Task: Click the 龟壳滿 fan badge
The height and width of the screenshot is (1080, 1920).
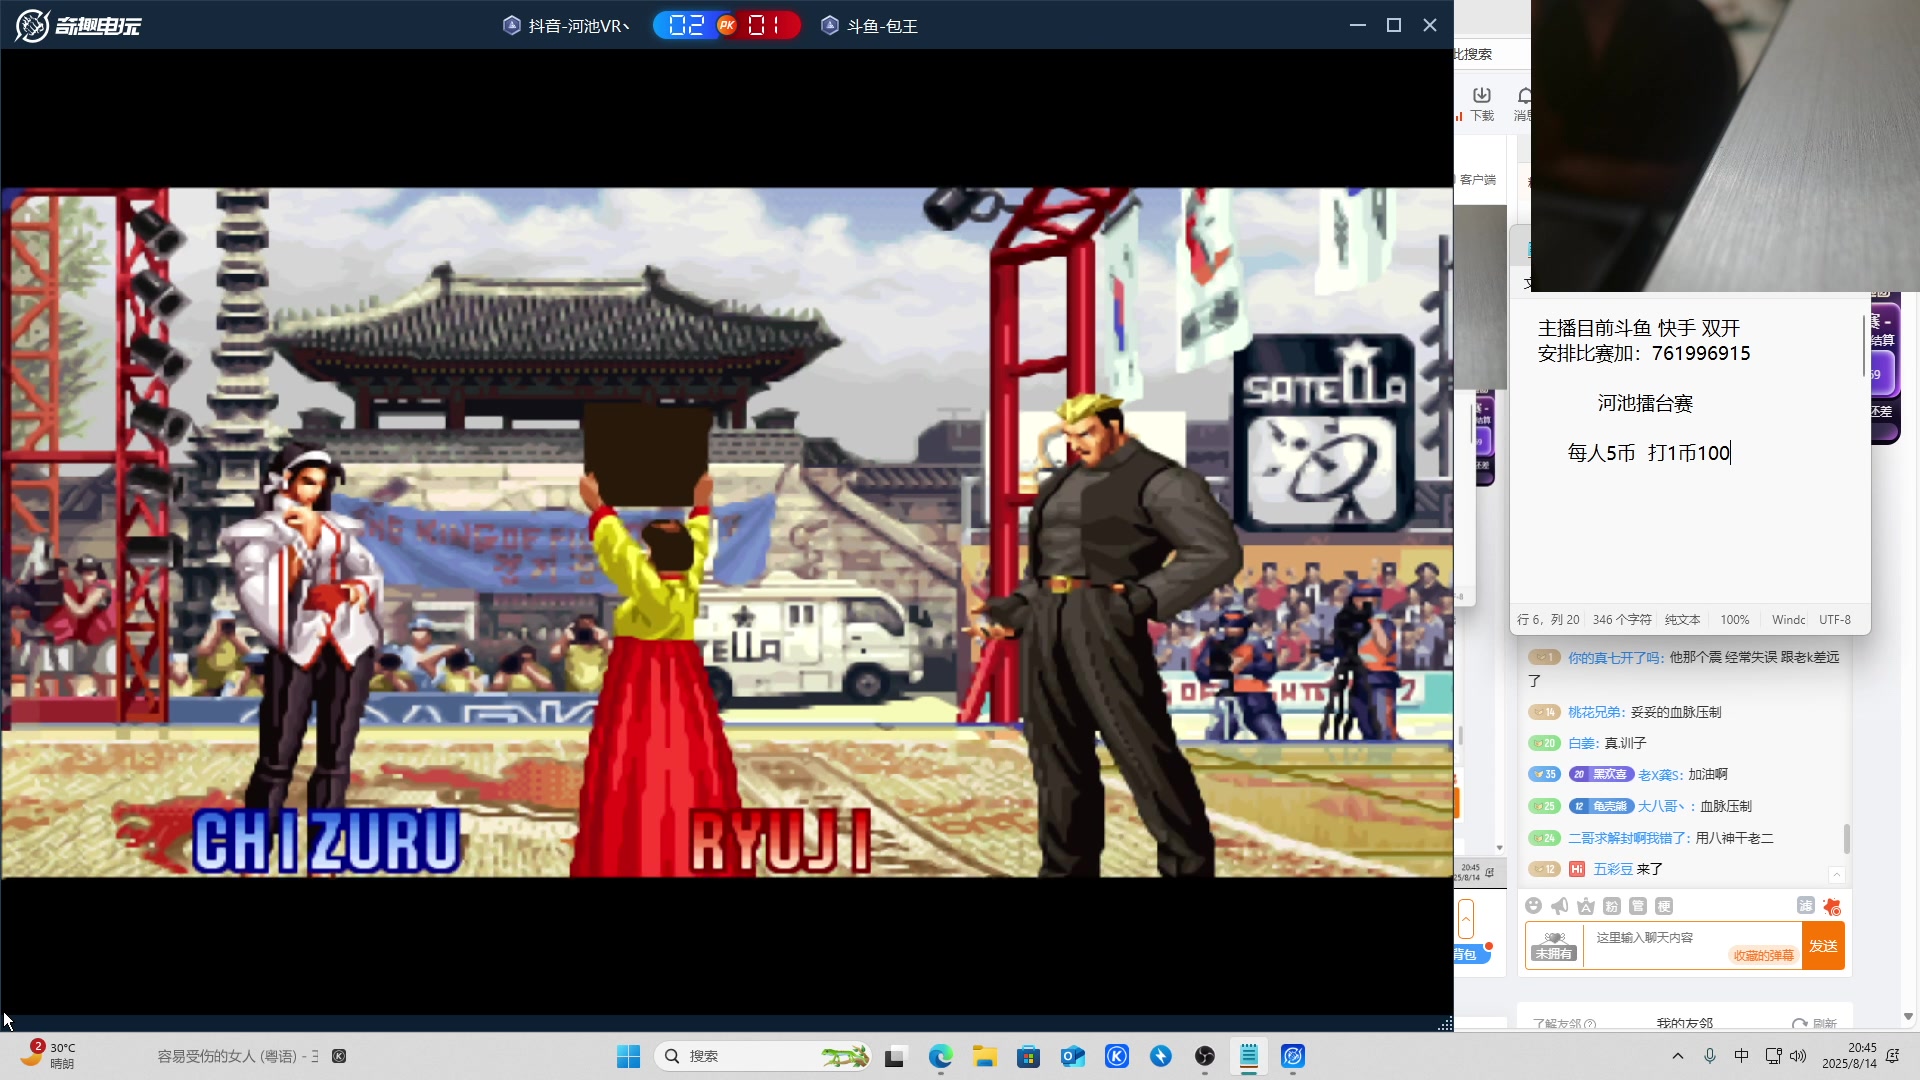Action: (1601, 806)
